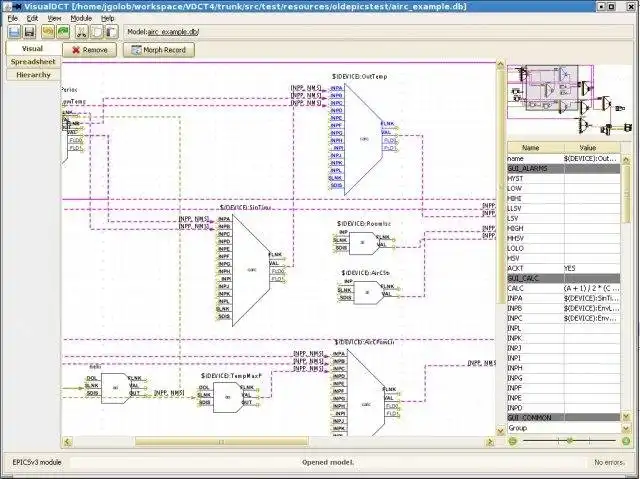The width and height of the screenshot is (640, 479).
Task: Switch to the Spreadsheet tab
Action: 33,62
